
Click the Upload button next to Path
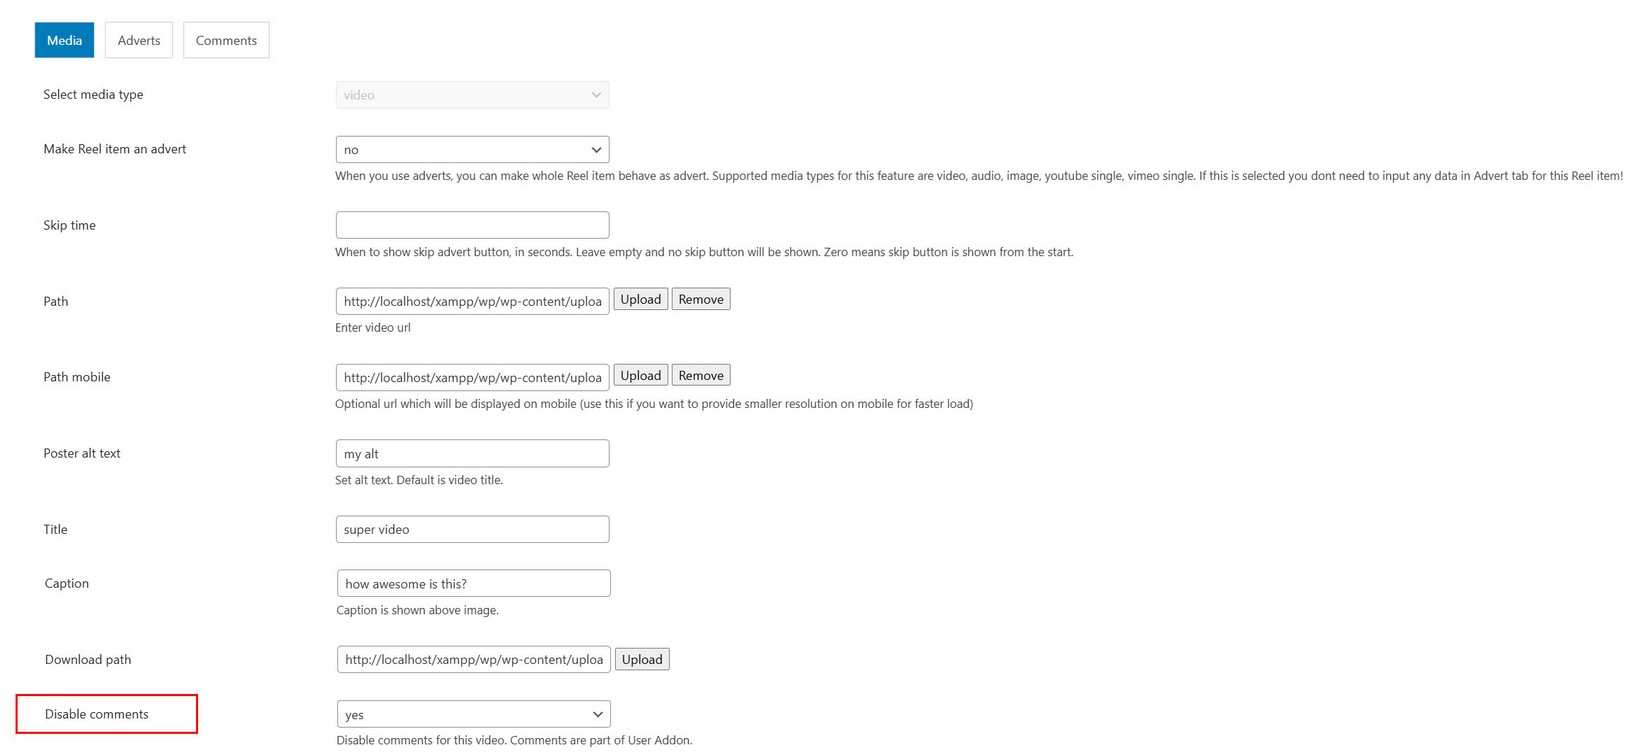point(640,299)
